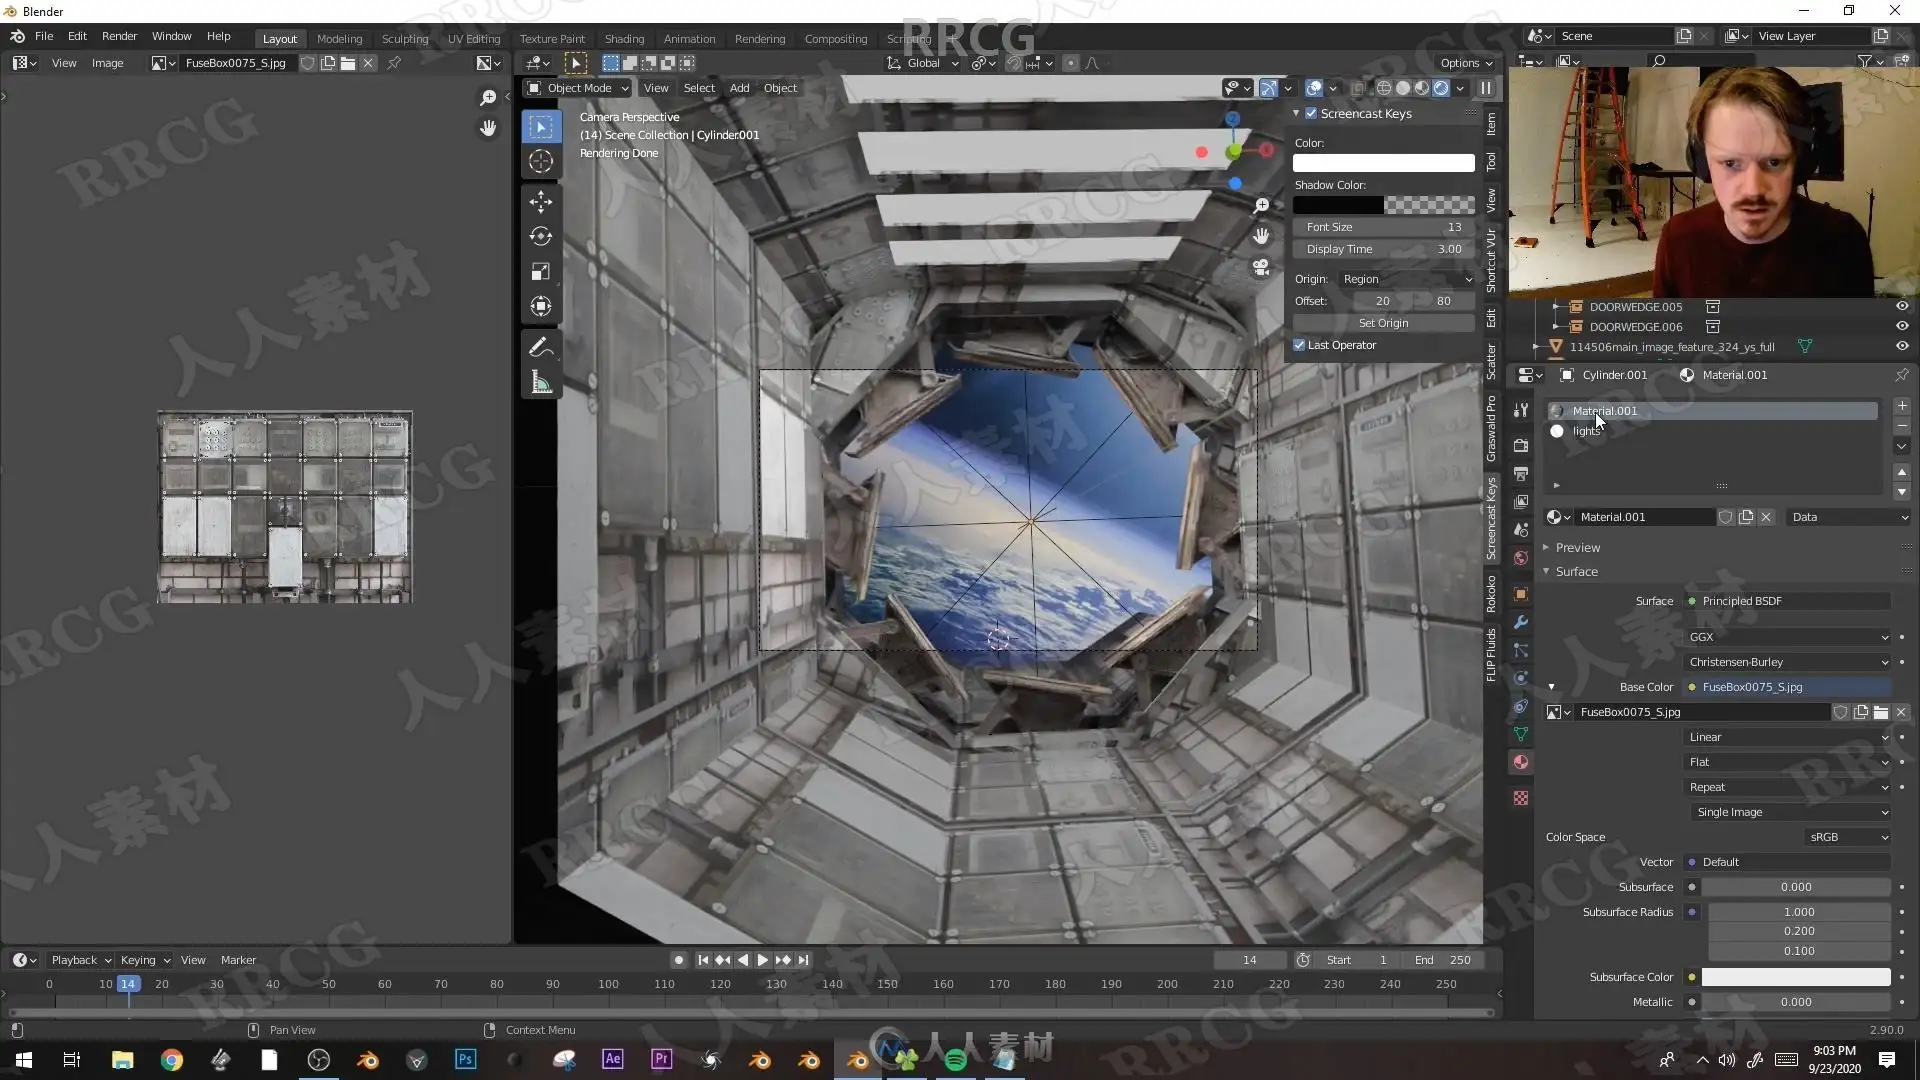The image size is (1920, 1080).
Task: Select the lights material slot
Action: click(1586, 431)
